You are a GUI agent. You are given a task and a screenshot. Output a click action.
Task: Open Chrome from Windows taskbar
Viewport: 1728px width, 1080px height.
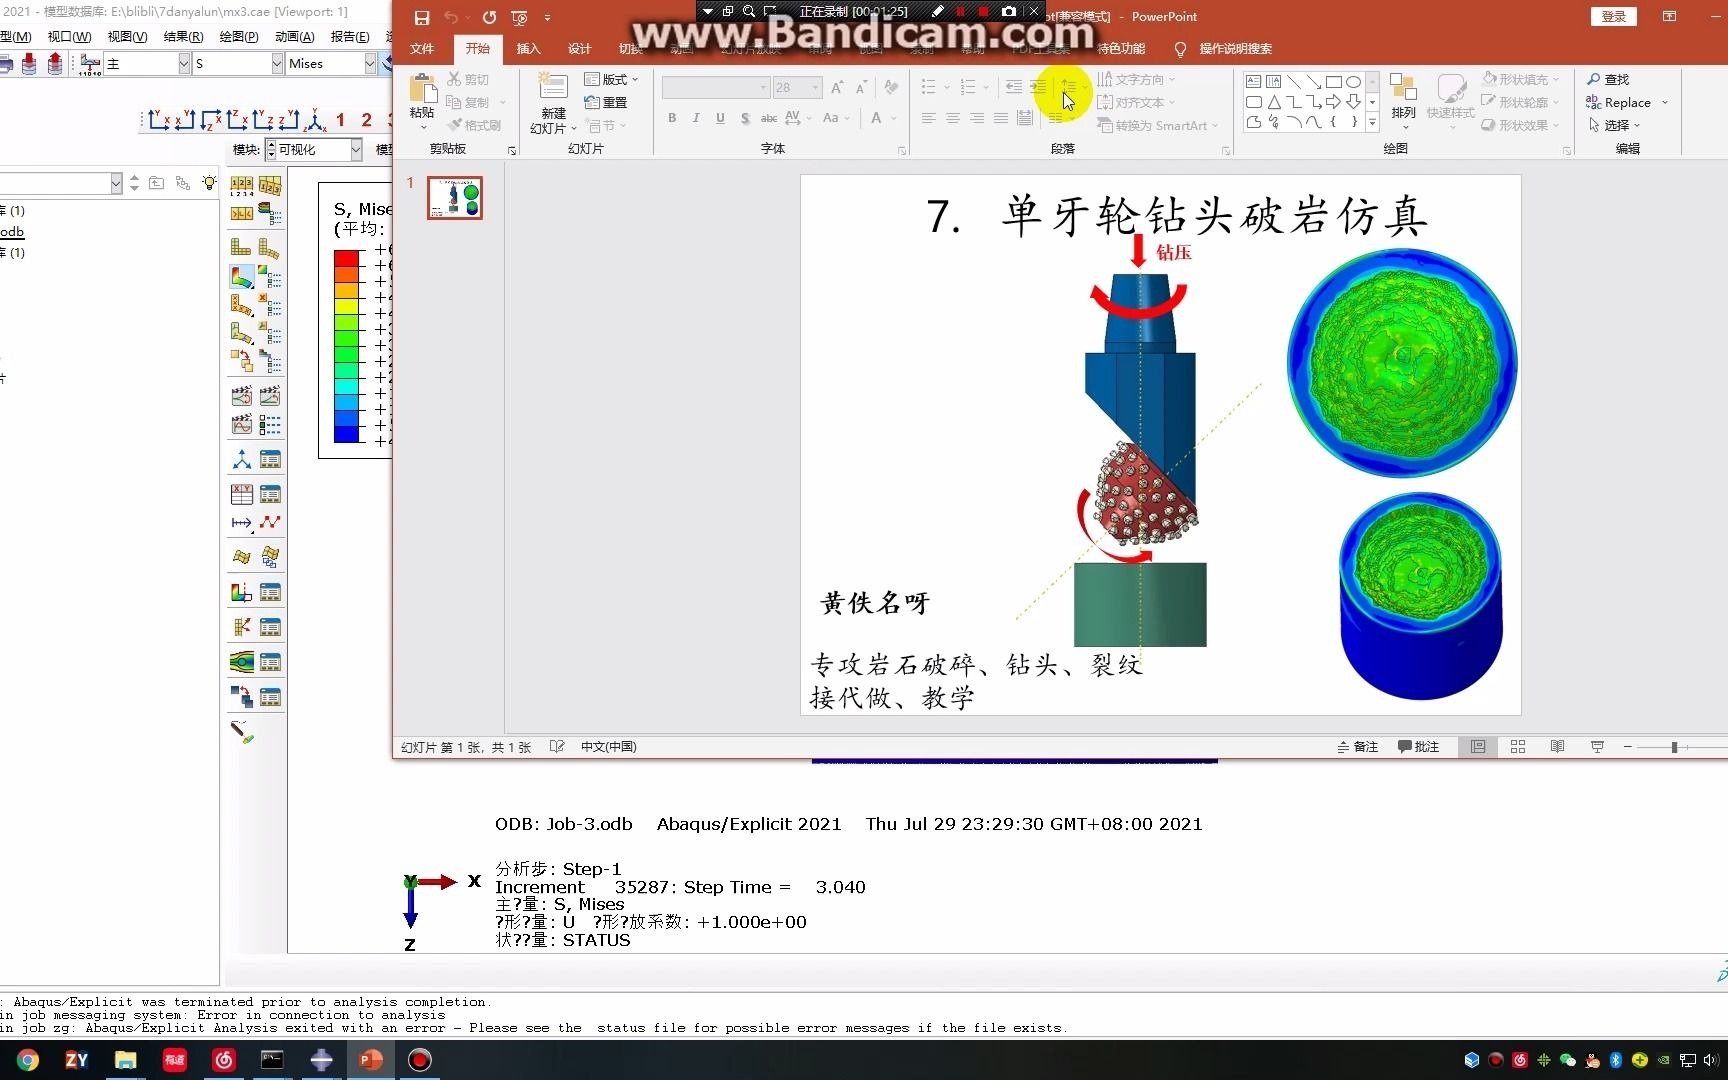(27, 1060)
